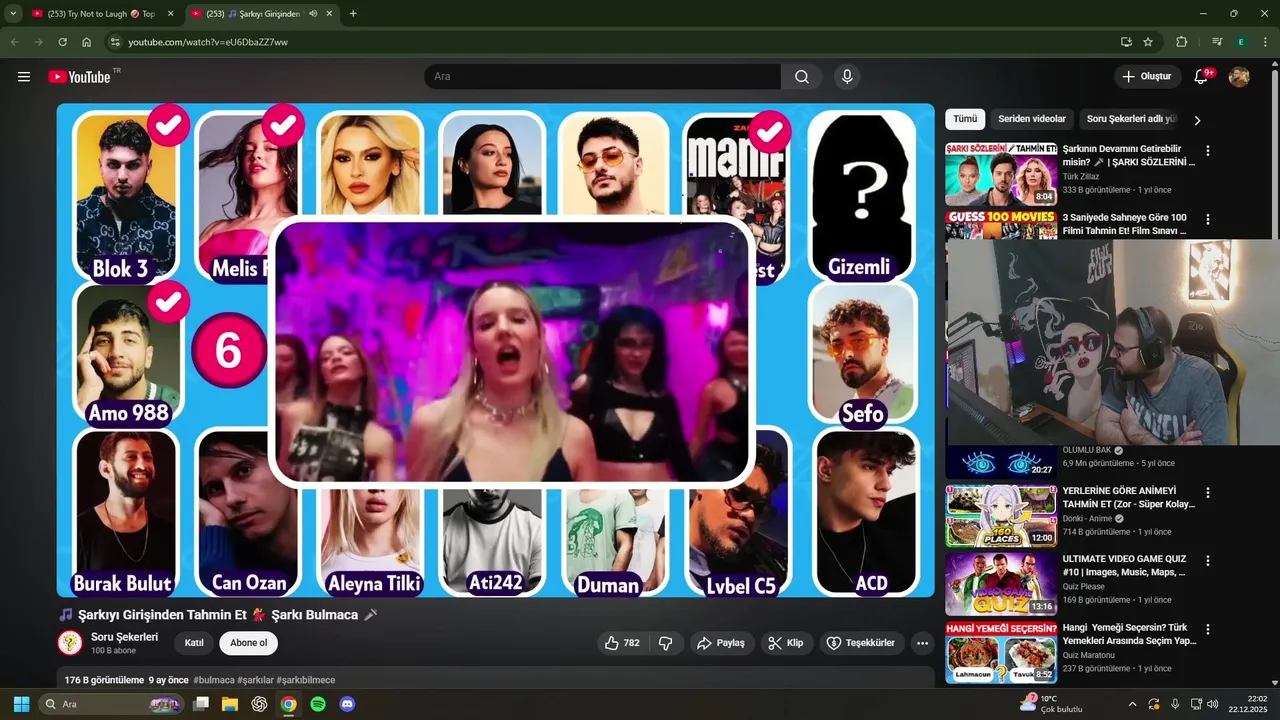Open options for YERLERİNE GÖRE ANİMEYİ video
The width and height of the screenshot is (1280, 720).
click(x=1207, y=493)
